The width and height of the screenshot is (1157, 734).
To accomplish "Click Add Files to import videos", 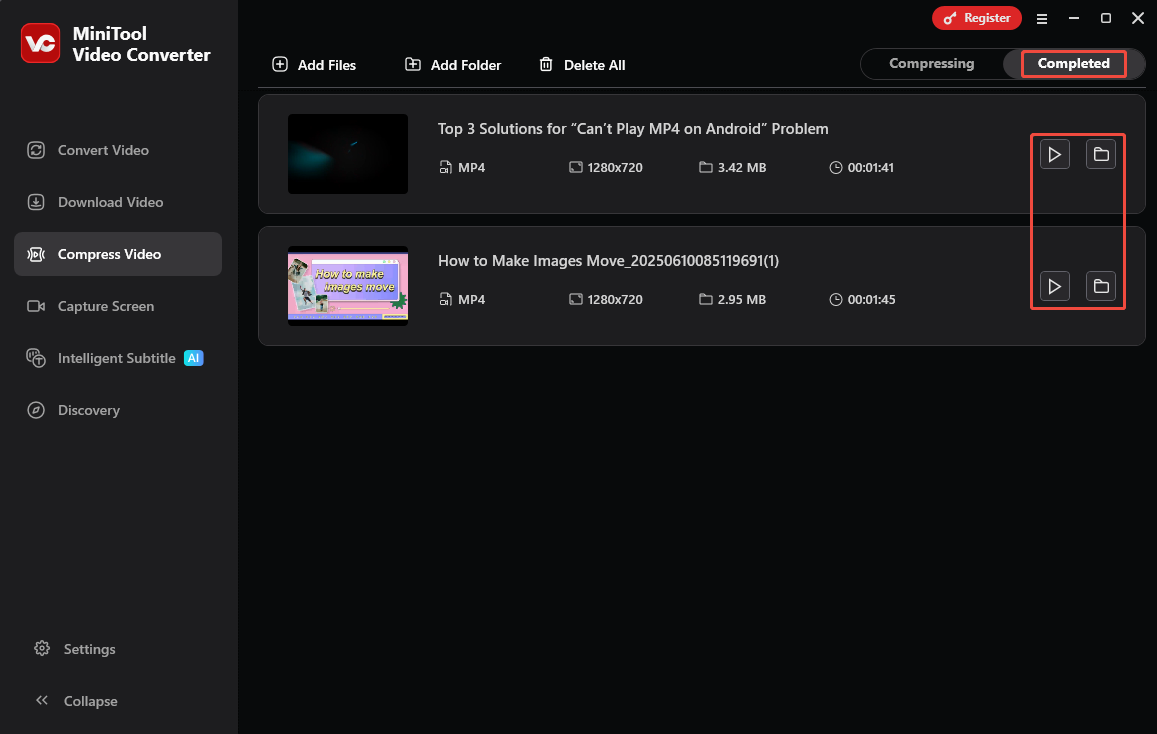I will click(x=313, y=64).
